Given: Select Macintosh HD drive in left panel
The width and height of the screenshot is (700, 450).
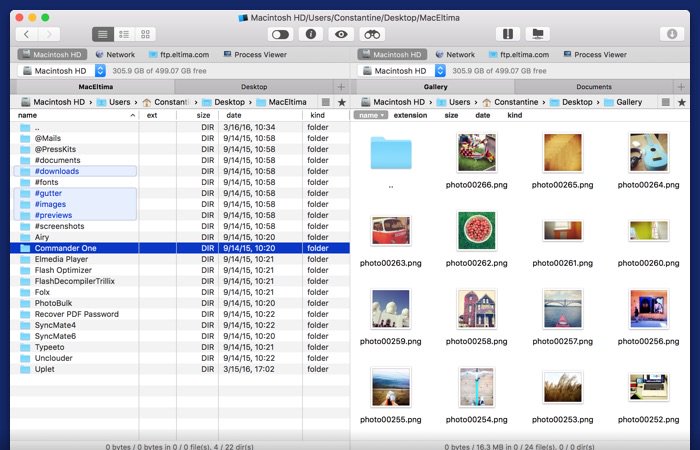Looking at the screenshot, I should (52, 54).
